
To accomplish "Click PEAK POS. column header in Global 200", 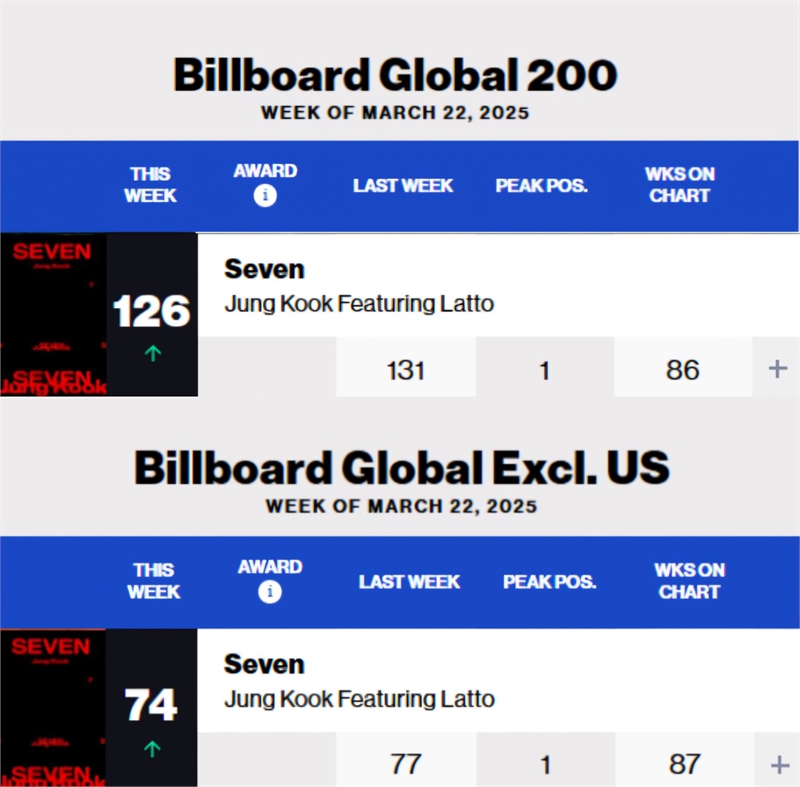I will [541, 186].
